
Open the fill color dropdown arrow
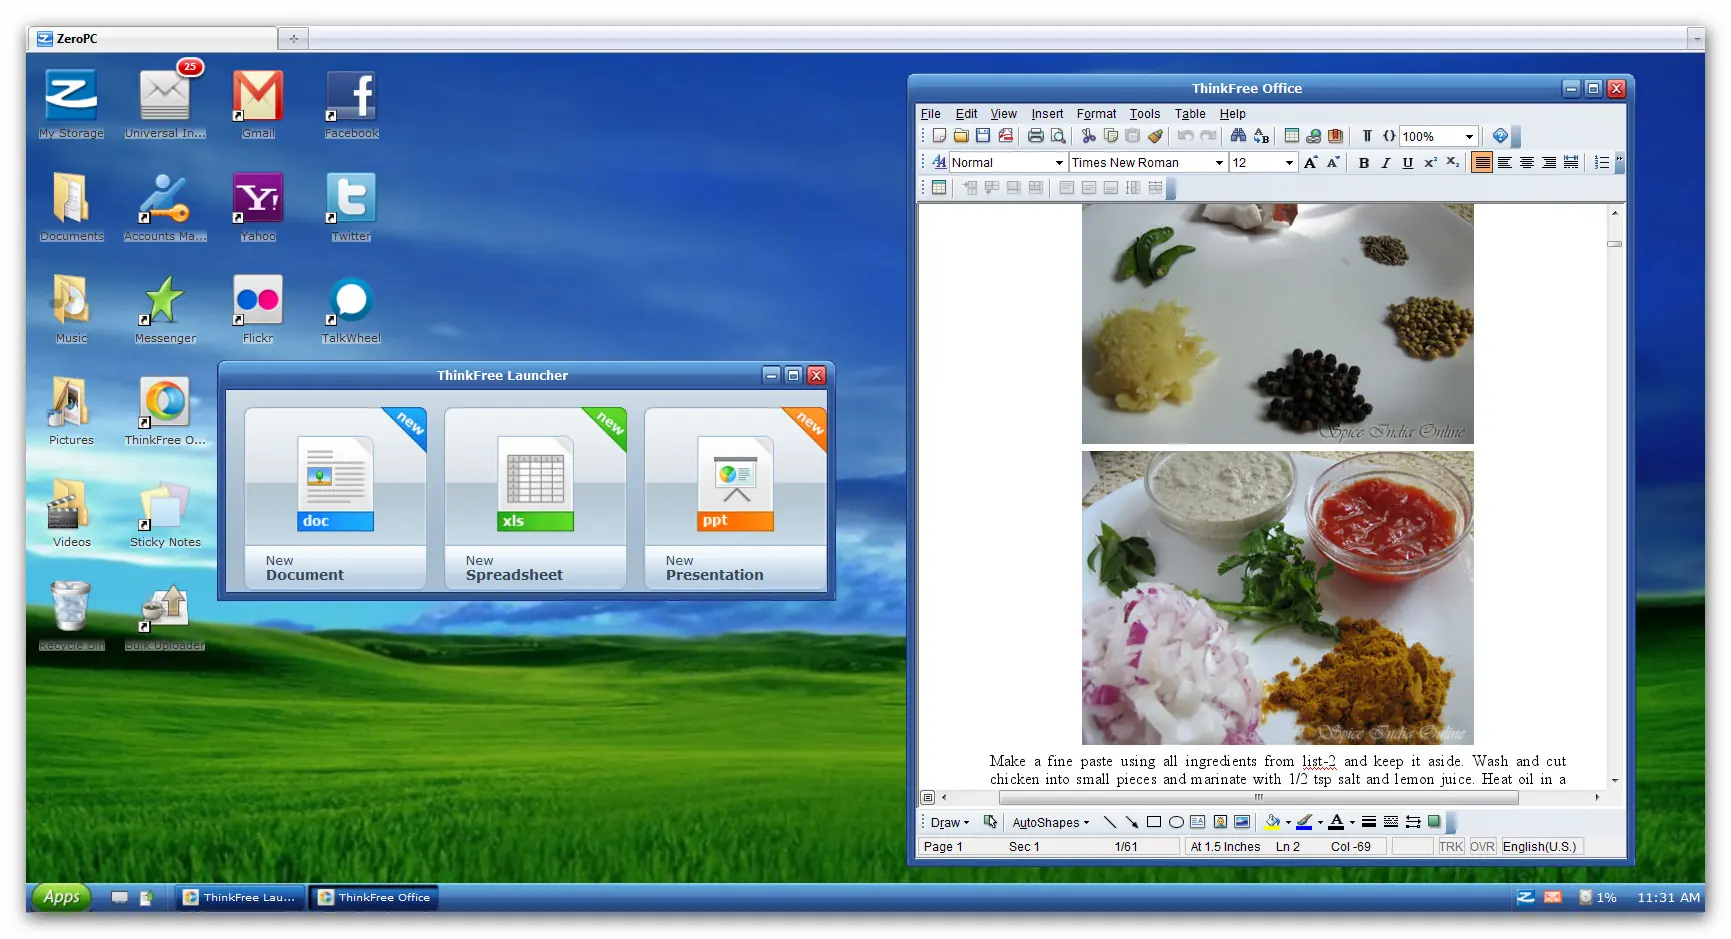1288,822
